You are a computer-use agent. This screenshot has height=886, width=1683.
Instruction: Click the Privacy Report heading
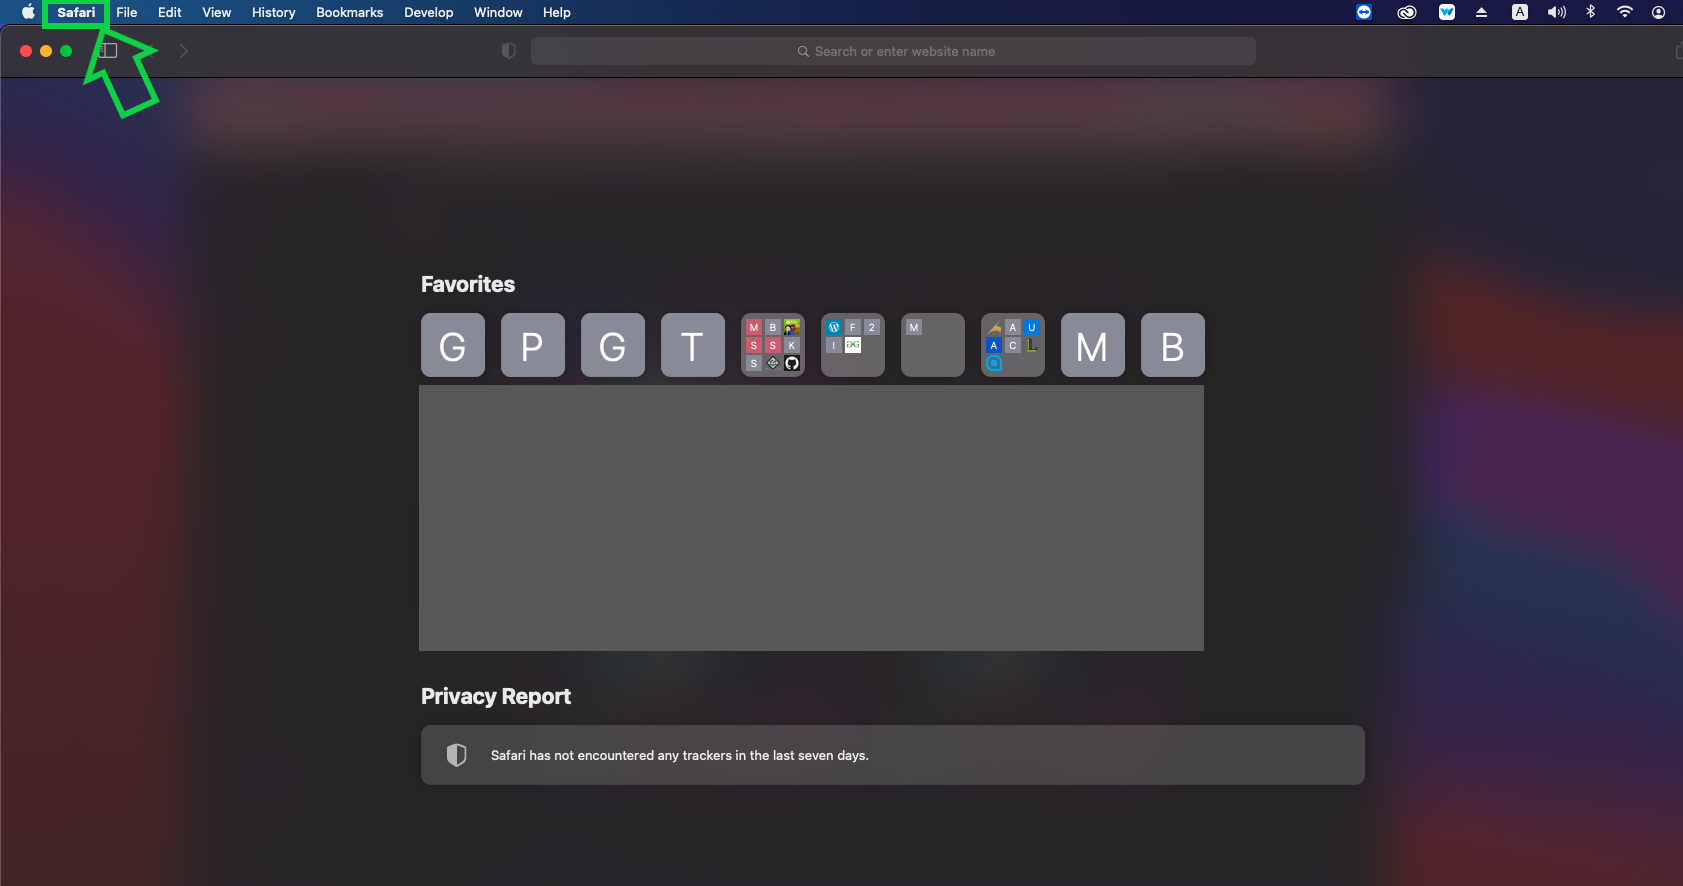pyautogui.click(x=496, y=696)
